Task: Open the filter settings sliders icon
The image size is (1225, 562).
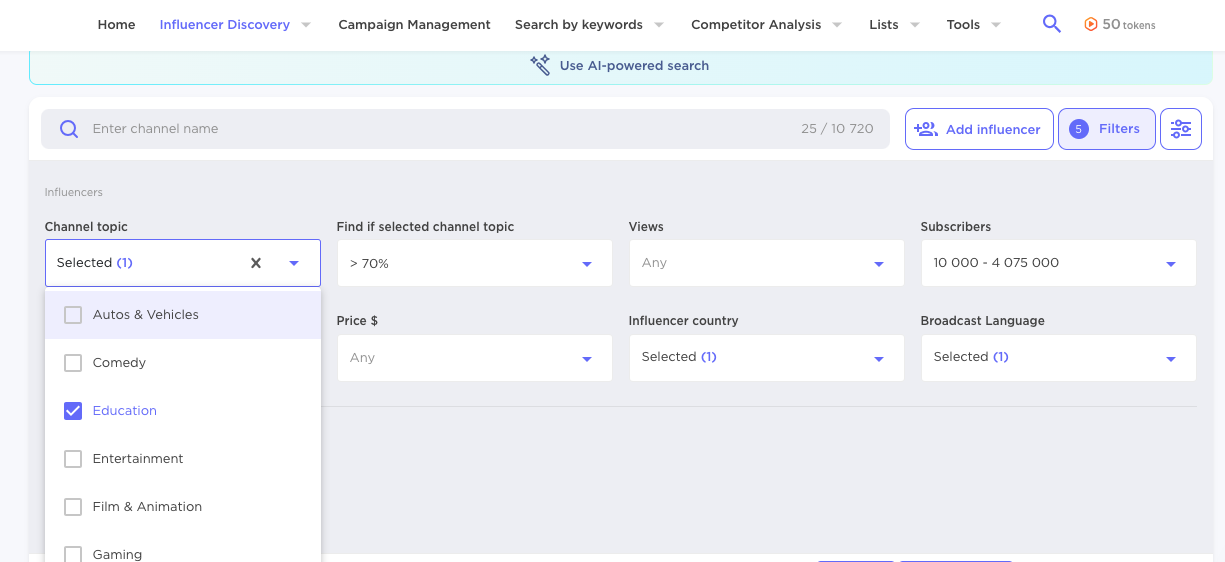Action: 1181,129
